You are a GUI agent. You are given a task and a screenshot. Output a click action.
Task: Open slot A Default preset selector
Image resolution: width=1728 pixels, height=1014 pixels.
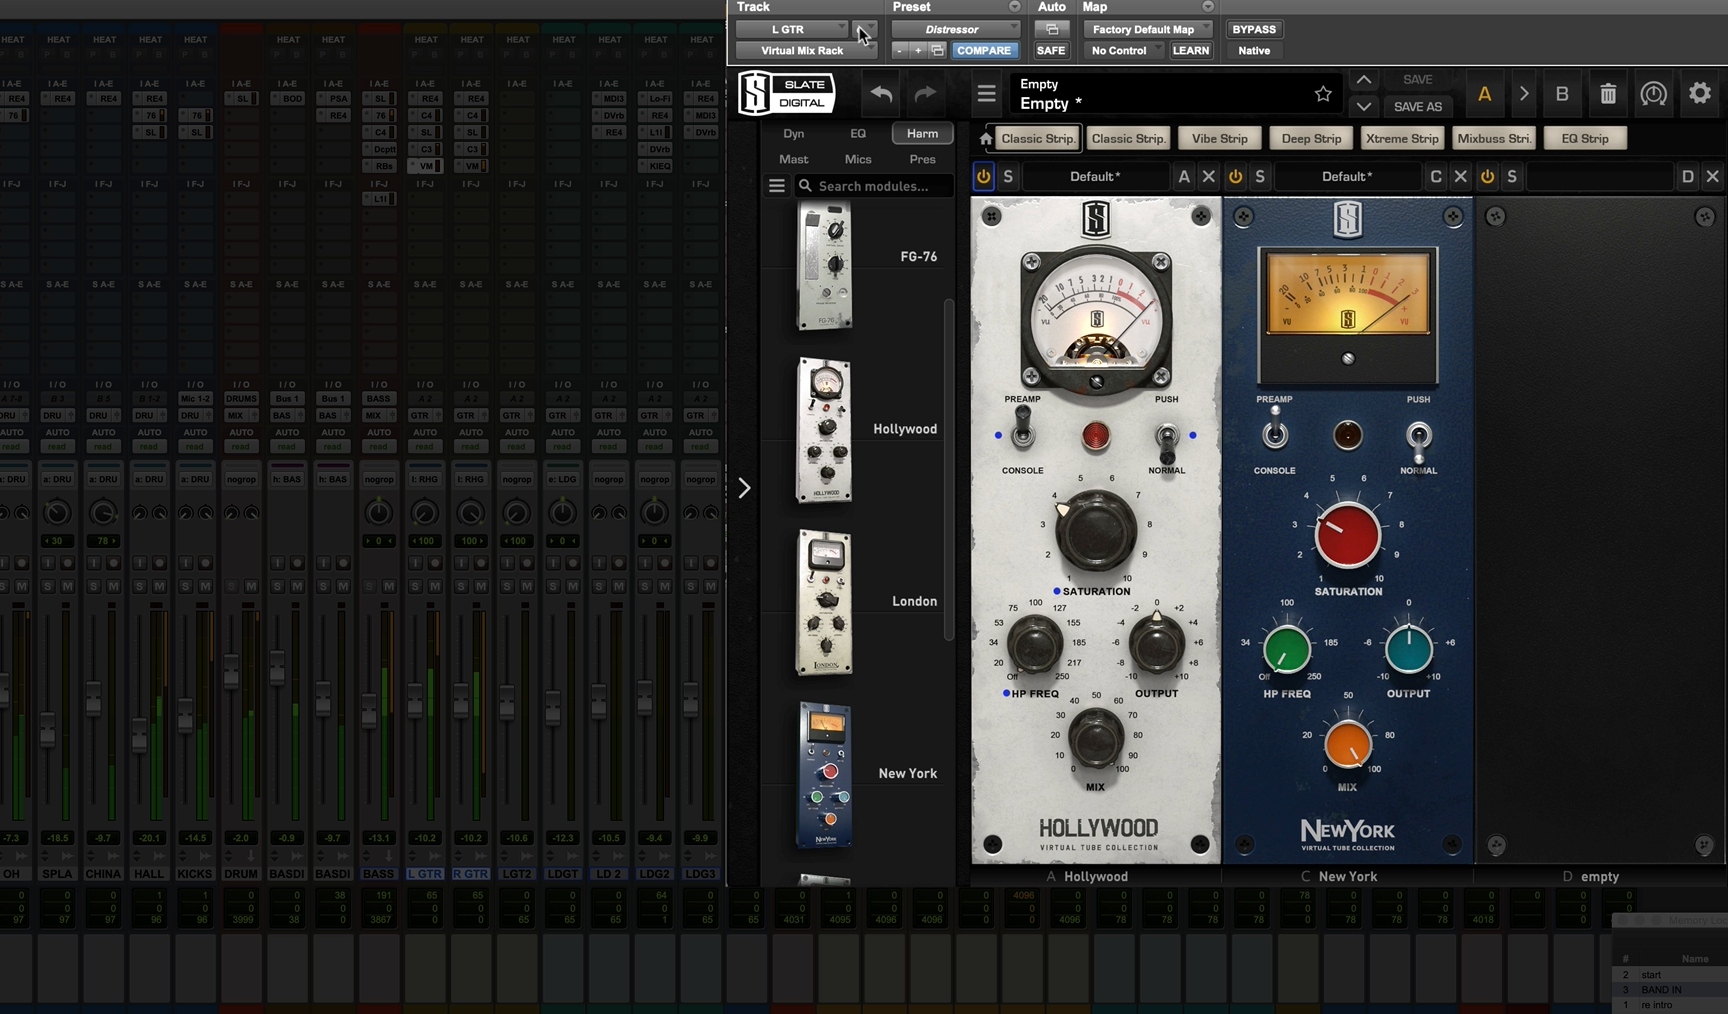(1095, 176)
